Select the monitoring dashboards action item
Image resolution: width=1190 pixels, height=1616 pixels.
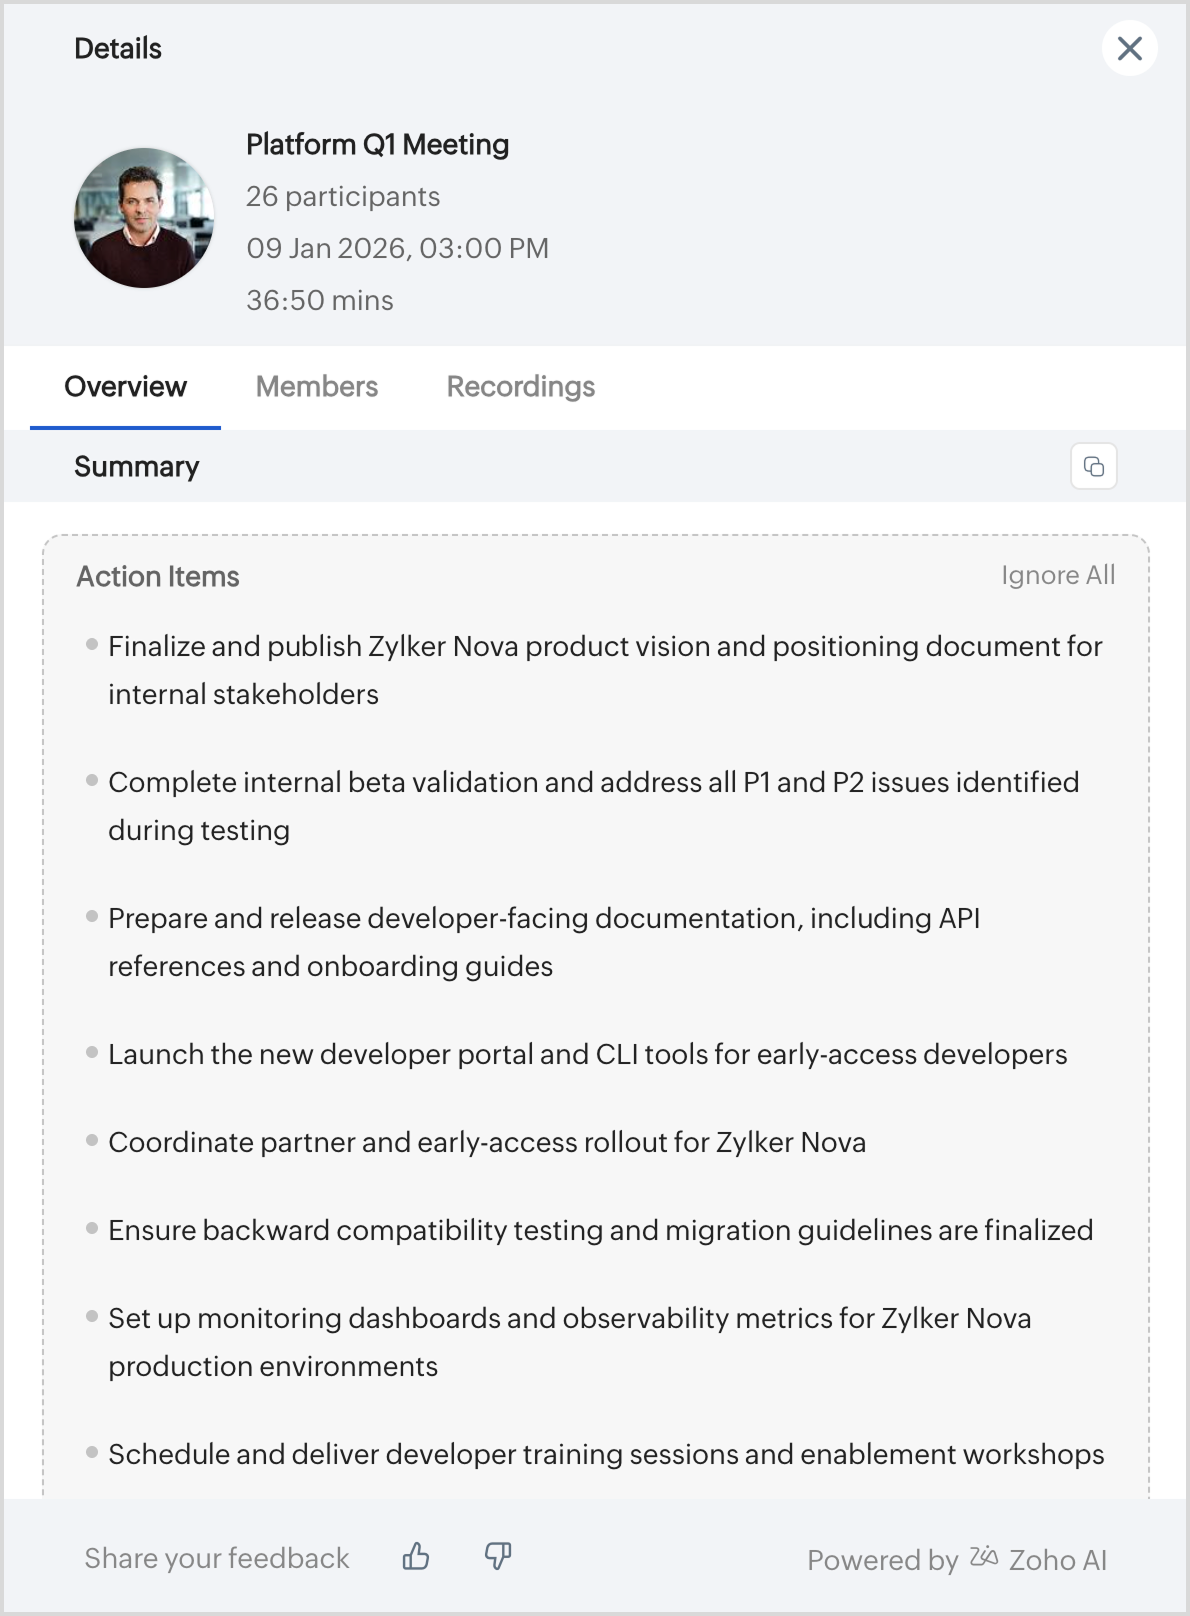569,1342
